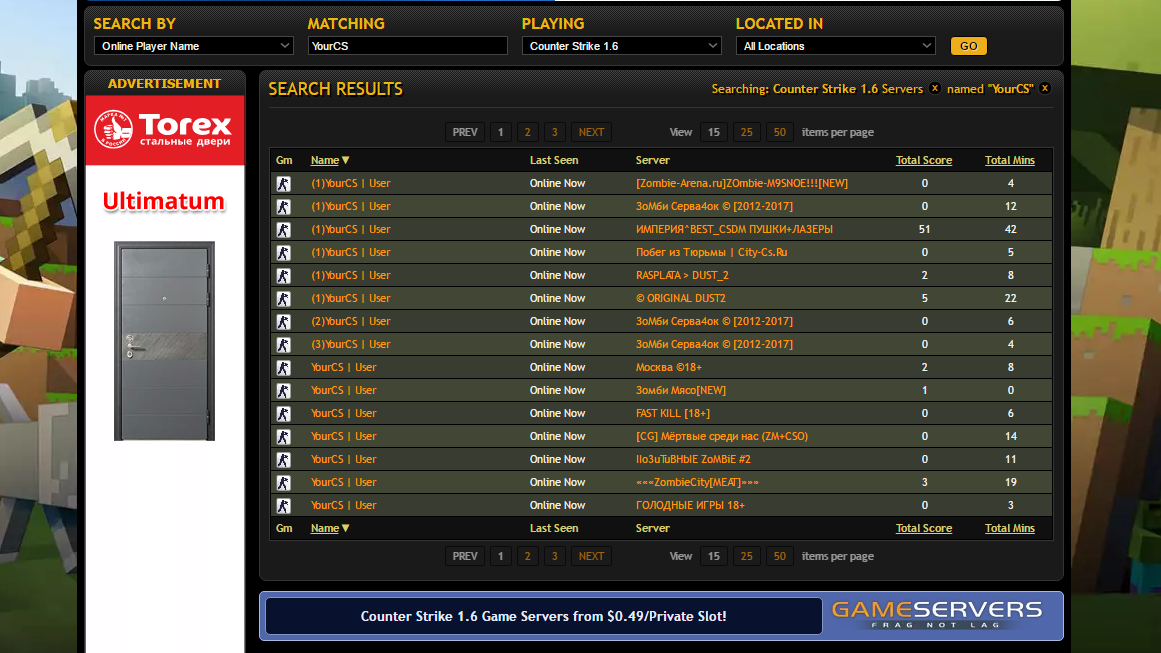Screen dimensions: 1161x653
Task: Open server ИМПЕРИЯ^BEST_CSDM ПУШКИ+ЛАЗЕРЫ
Action: click(734, 230)
